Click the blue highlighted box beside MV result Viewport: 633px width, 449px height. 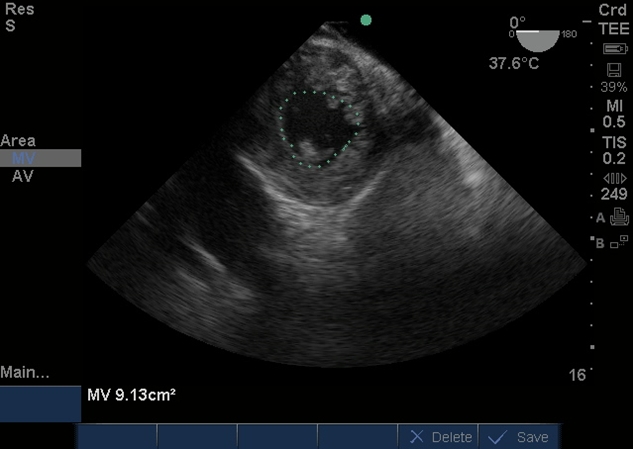tap(40, 404)
